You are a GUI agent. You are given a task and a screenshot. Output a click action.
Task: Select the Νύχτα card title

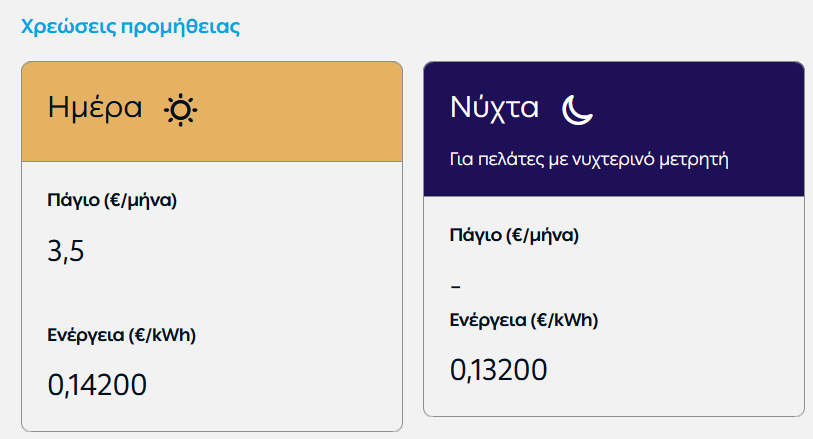[495, 107]
